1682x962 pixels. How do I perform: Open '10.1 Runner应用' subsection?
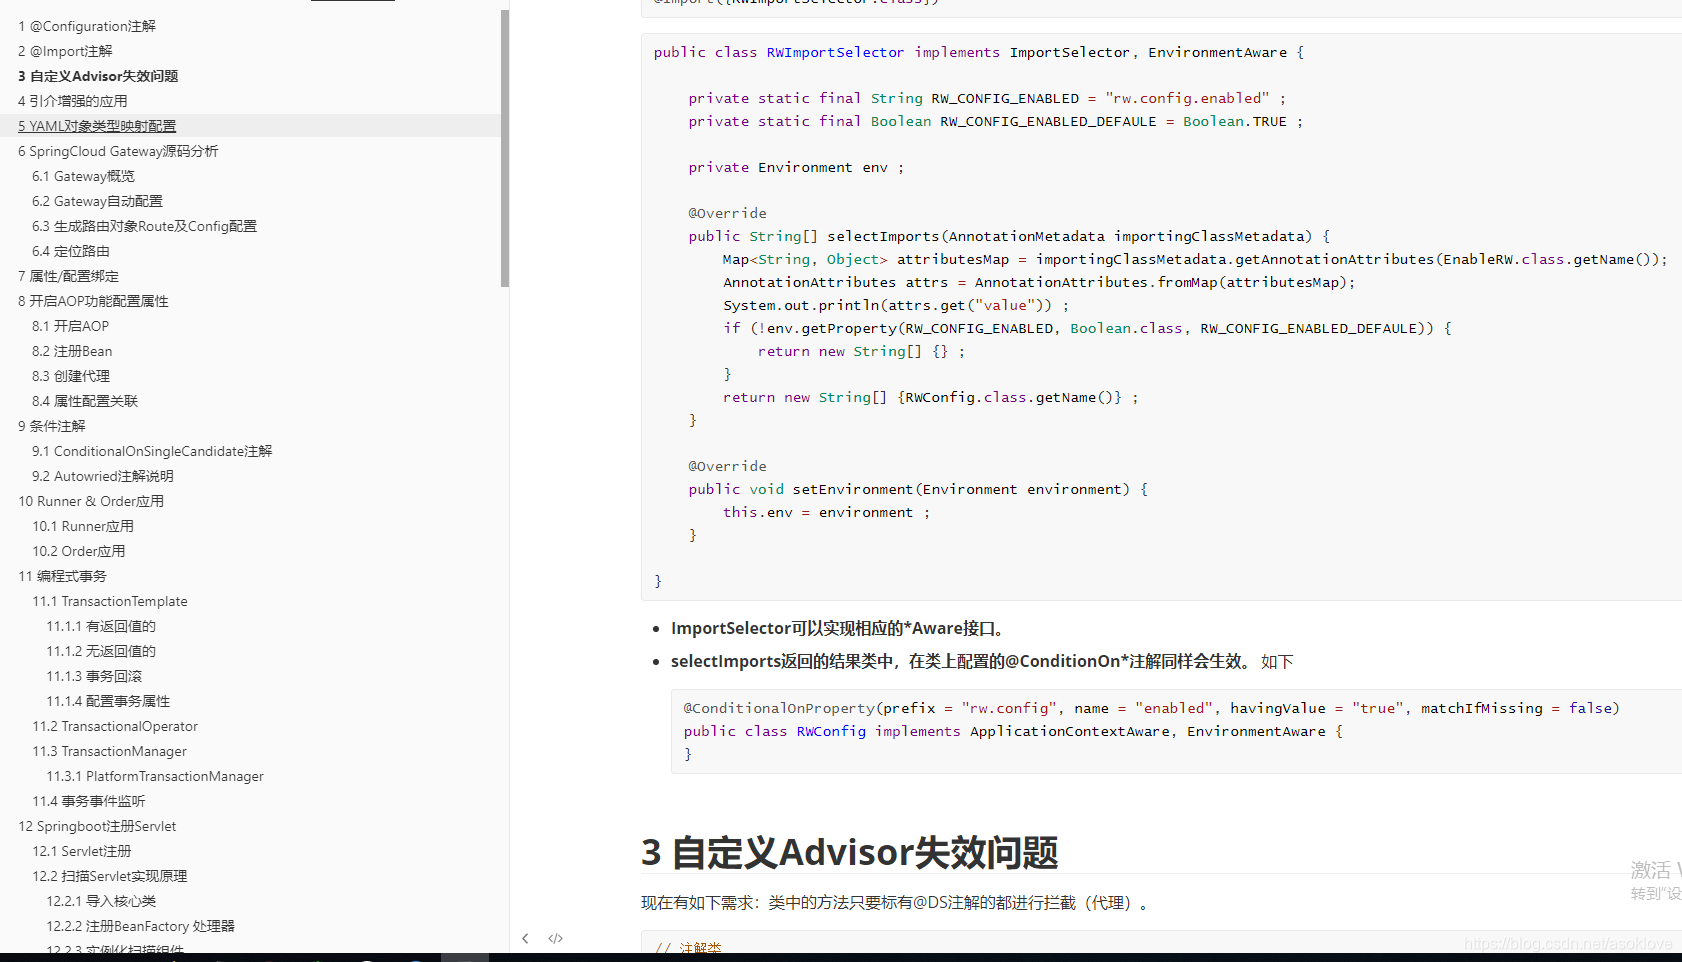[83, 526]
